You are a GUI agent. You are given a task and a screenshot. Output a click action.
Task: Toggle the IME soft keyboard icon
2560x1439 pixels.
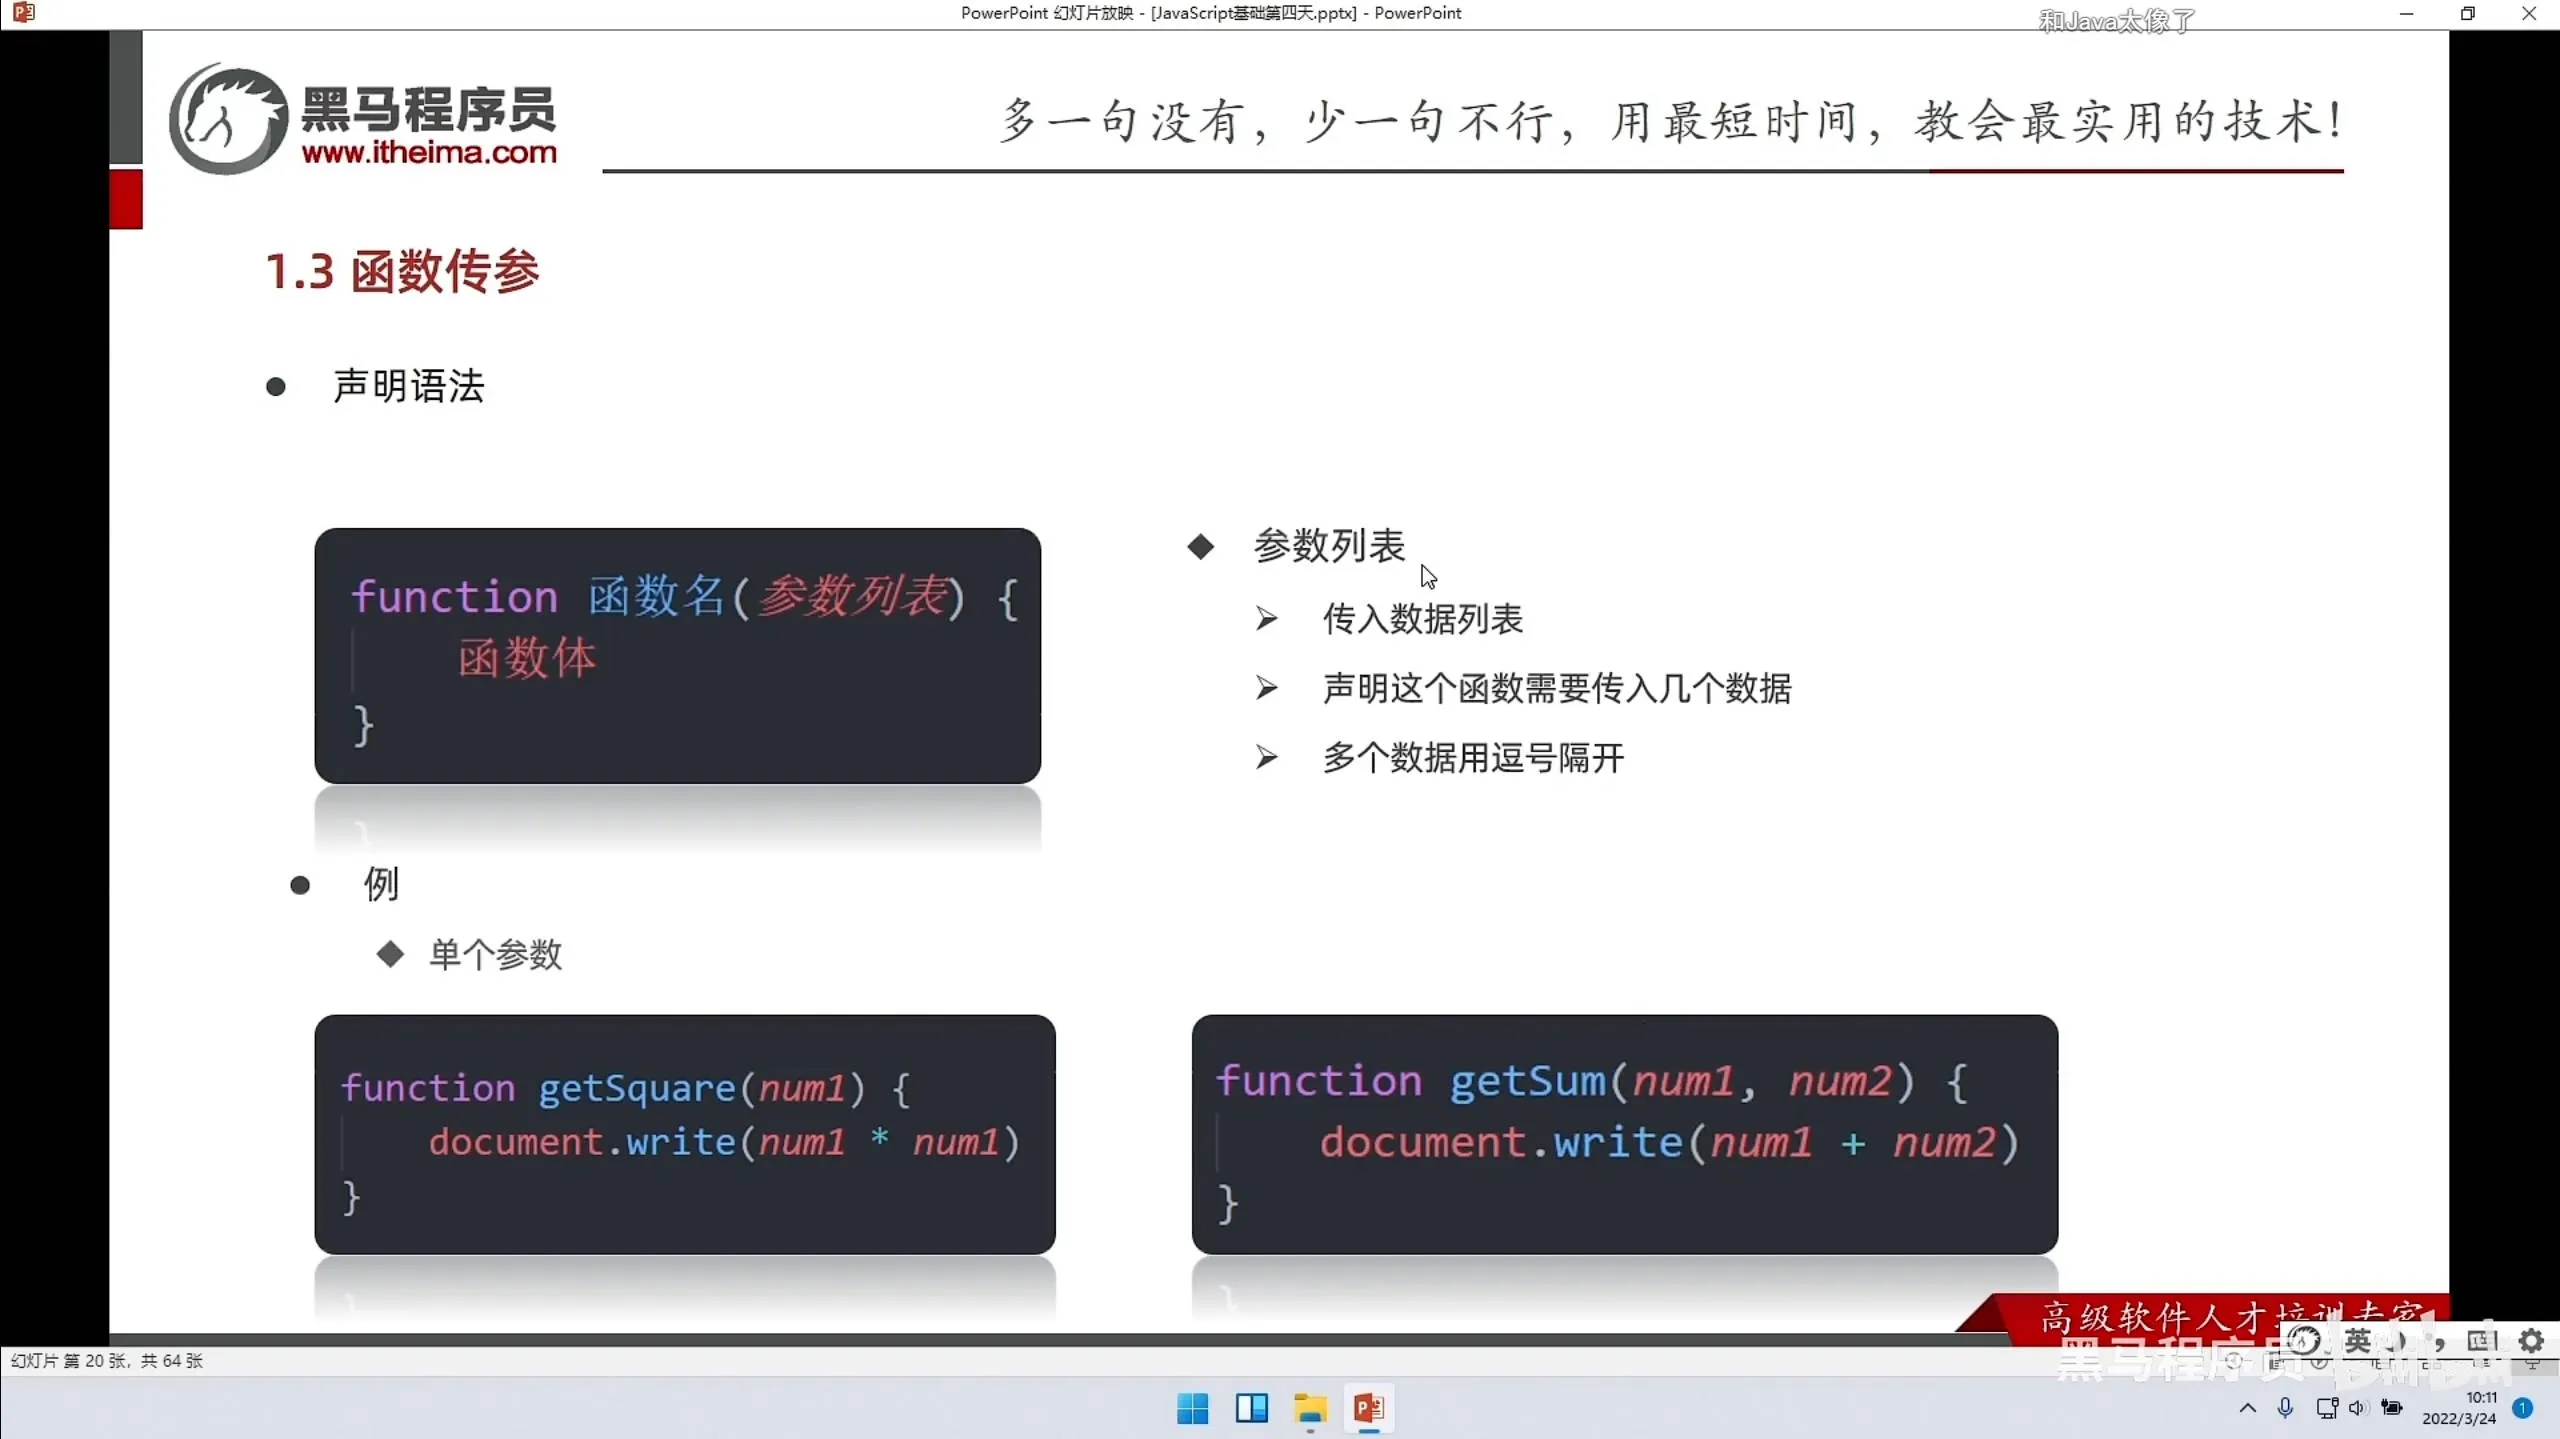coord(2481,1341)
